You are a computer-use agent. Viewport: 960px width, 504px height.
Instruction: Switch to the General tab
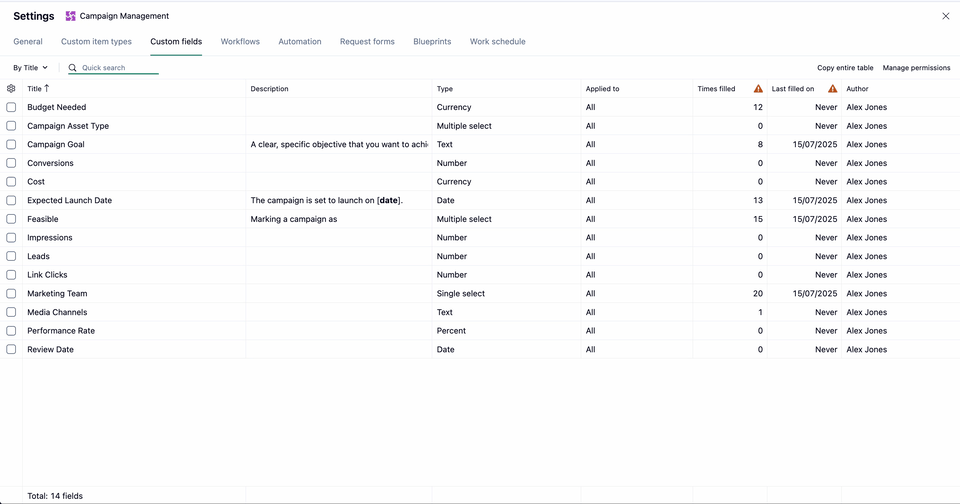tap(28, 42)
